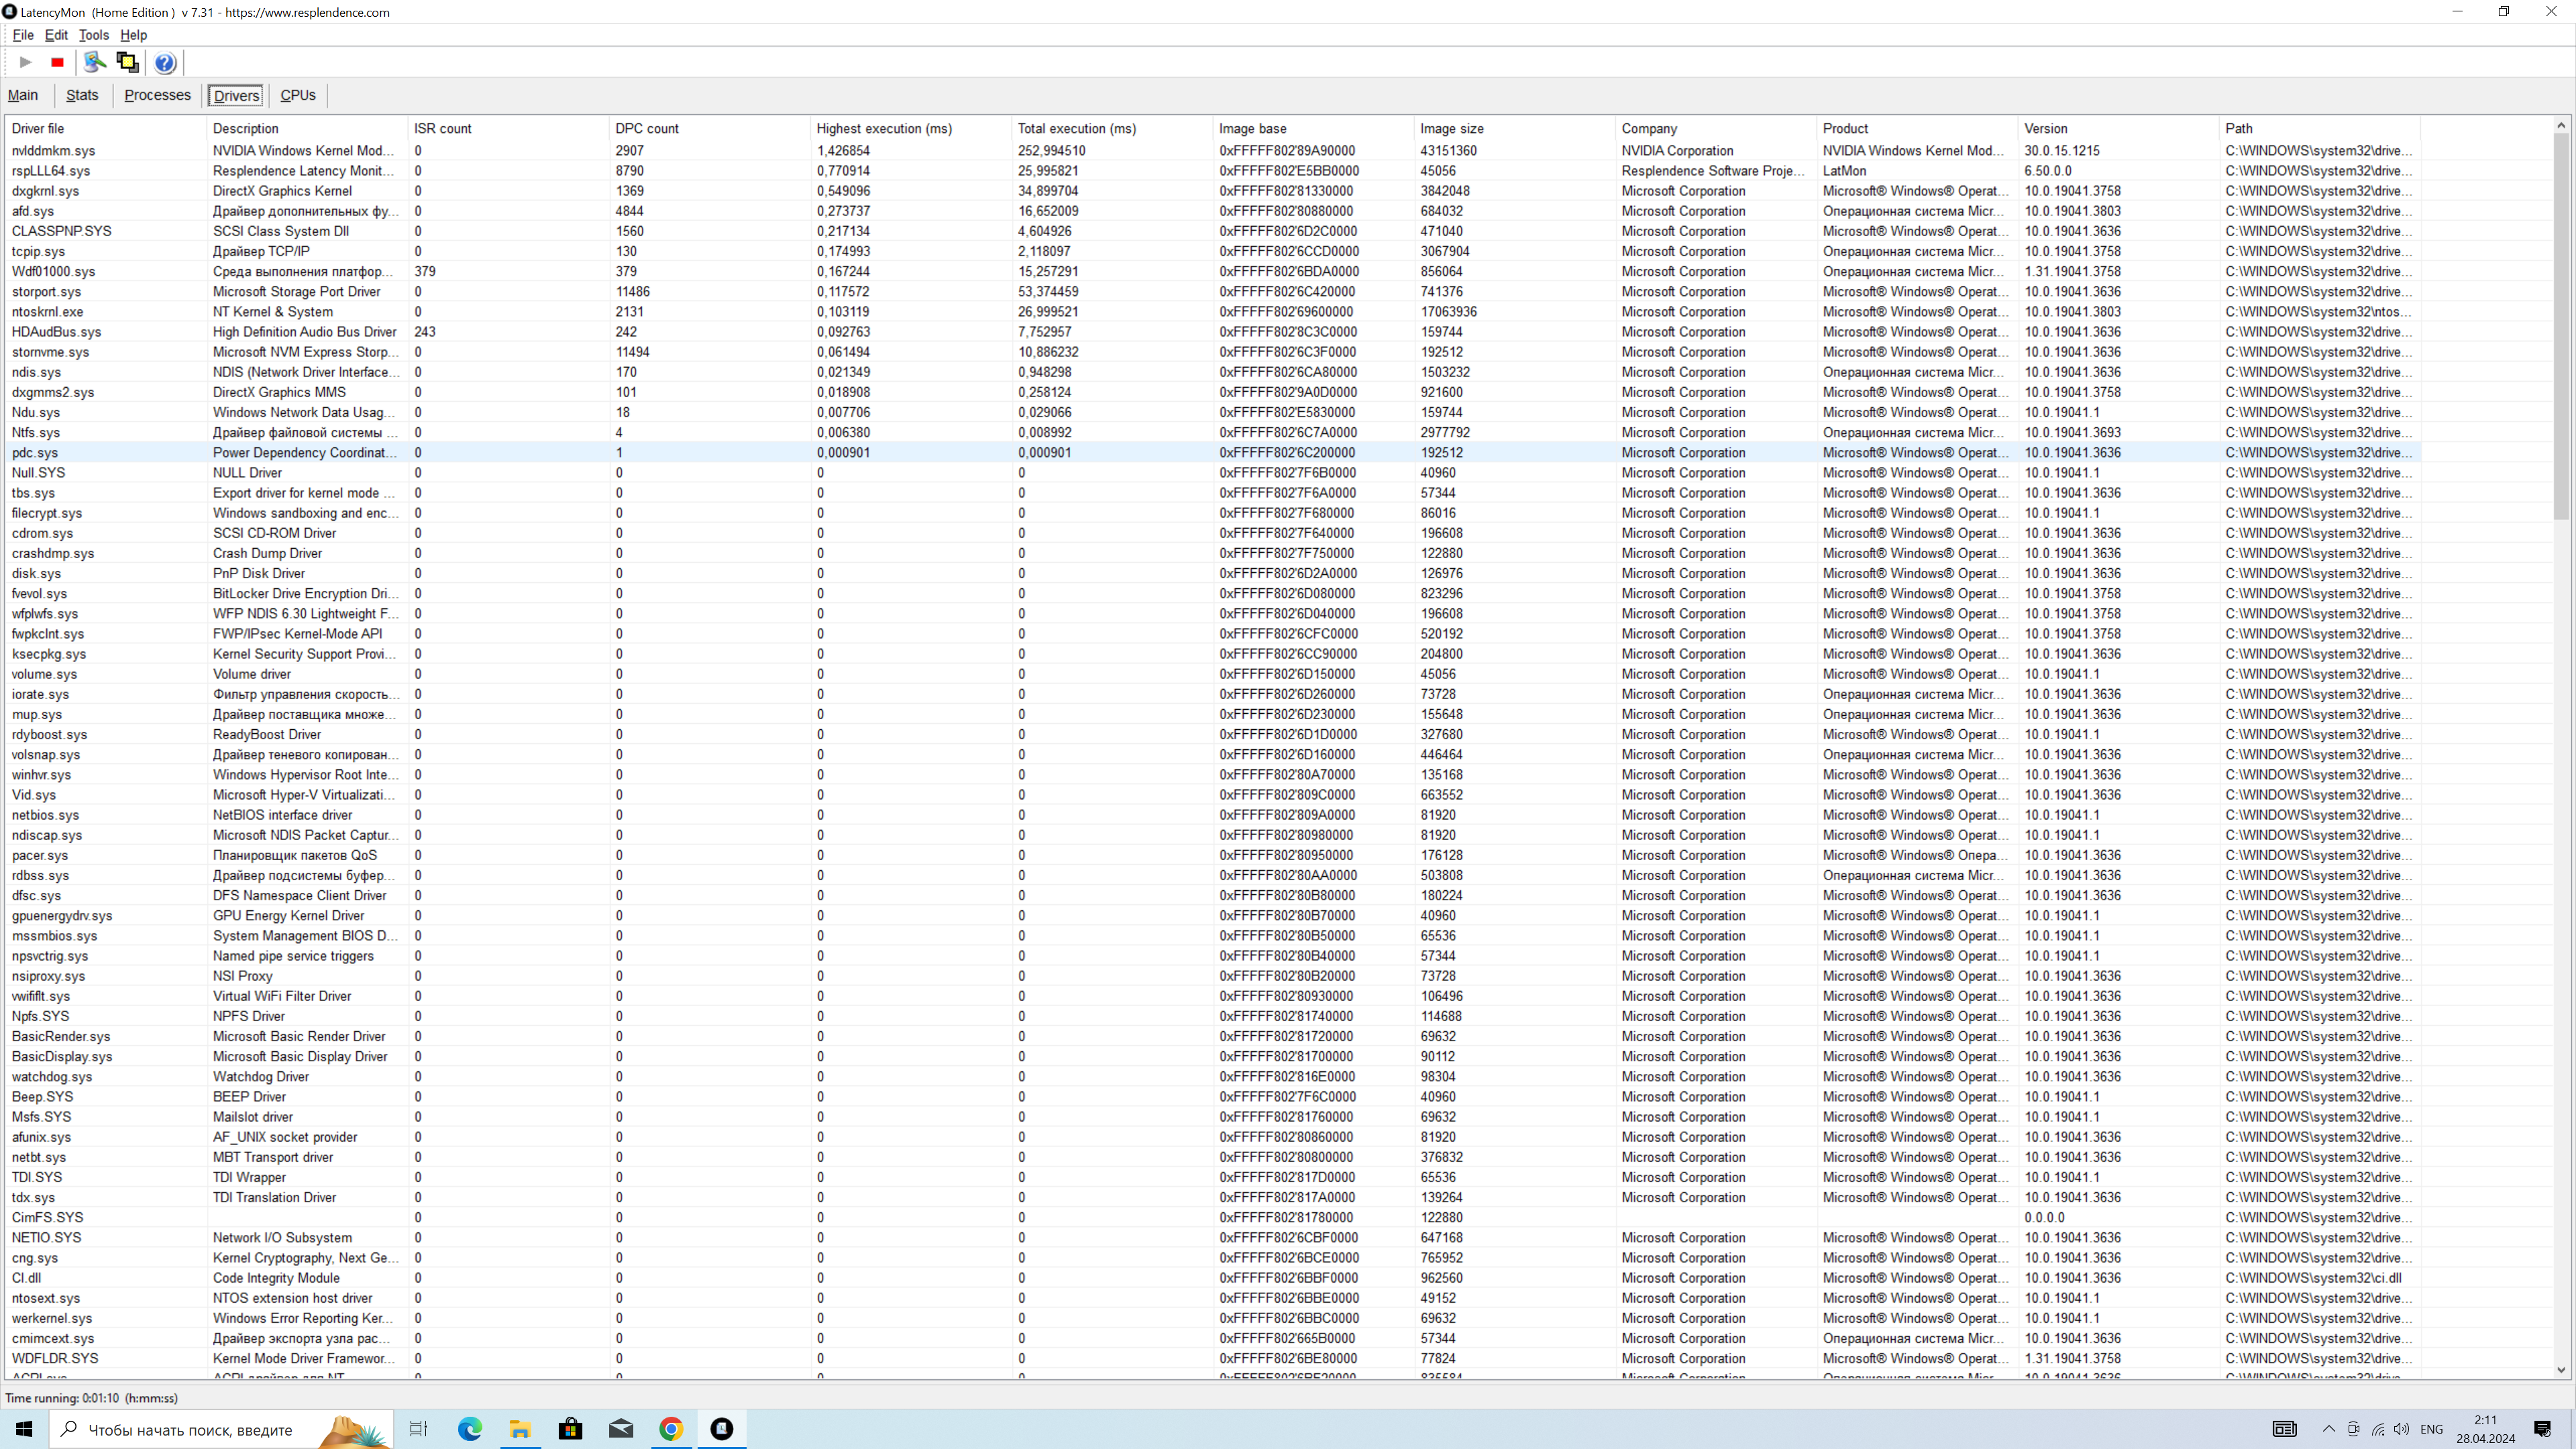Switch to the Processes tab
The image size is (2576, 1449).
click(157, 95)
